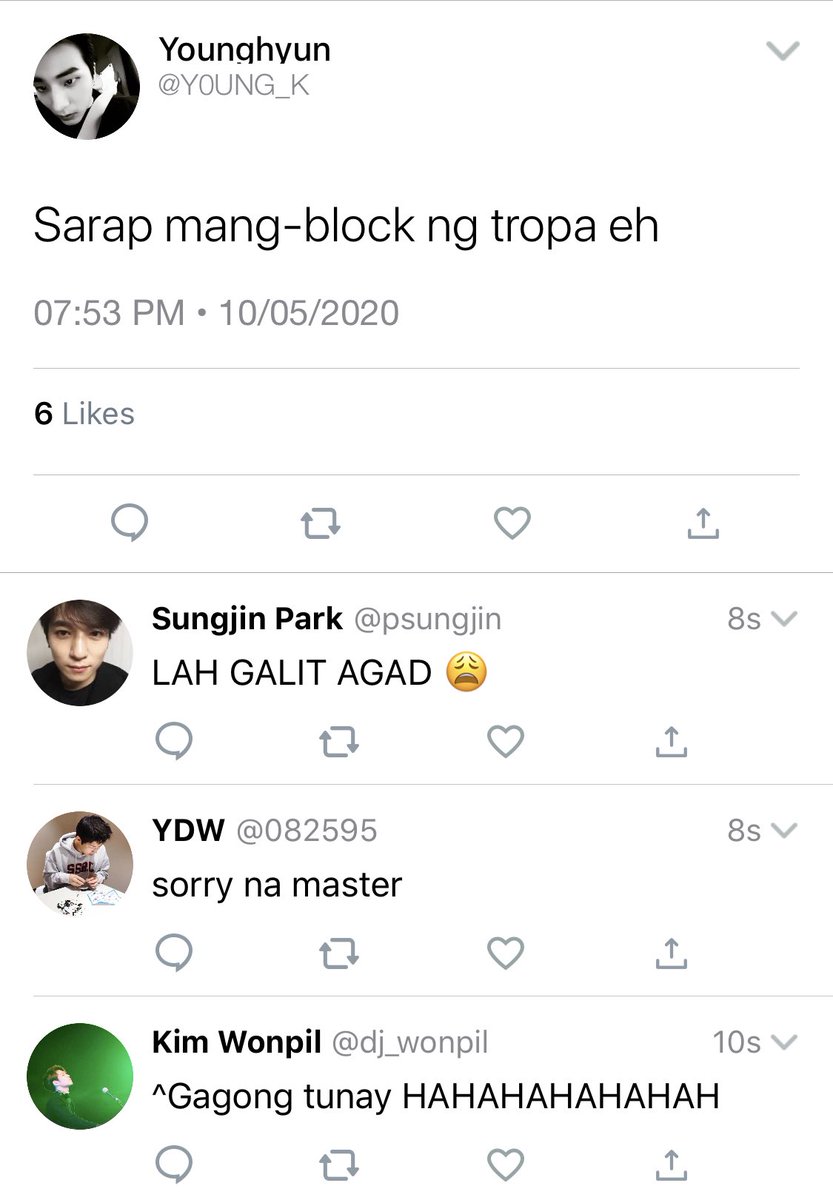View the 6 Likes list
The image size is (833, 1200).
[x=84, y=414]
